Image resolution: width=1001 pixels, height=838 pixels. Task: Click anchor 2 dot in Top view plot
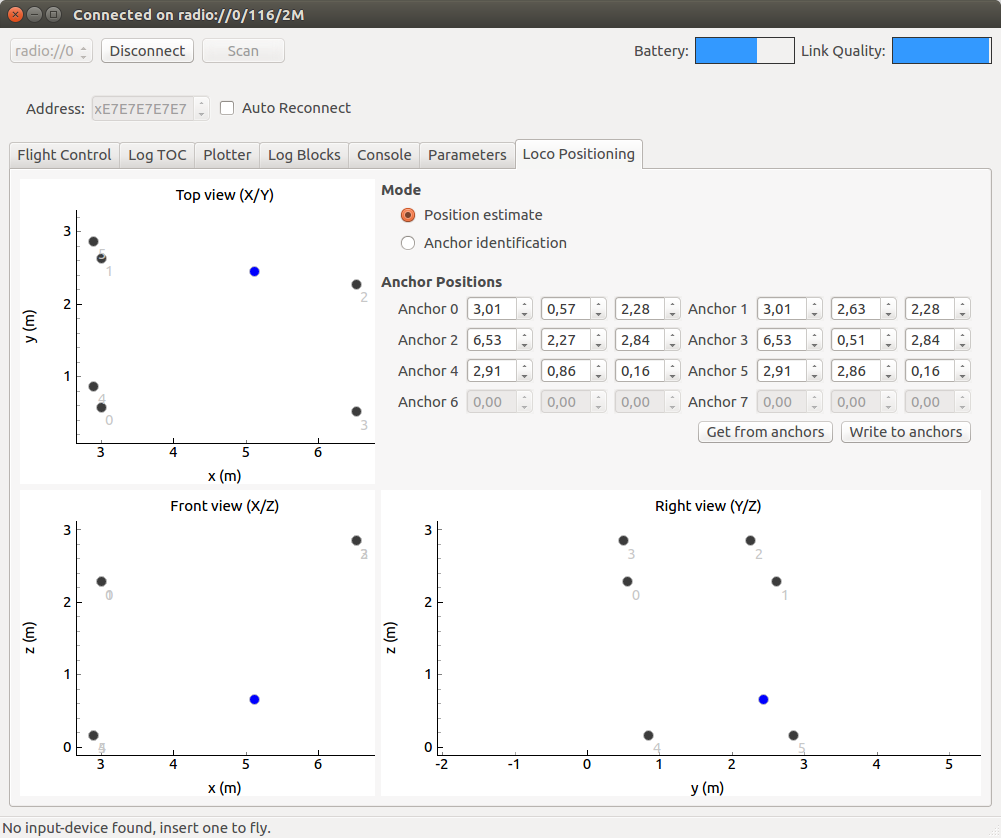[356, 284]
